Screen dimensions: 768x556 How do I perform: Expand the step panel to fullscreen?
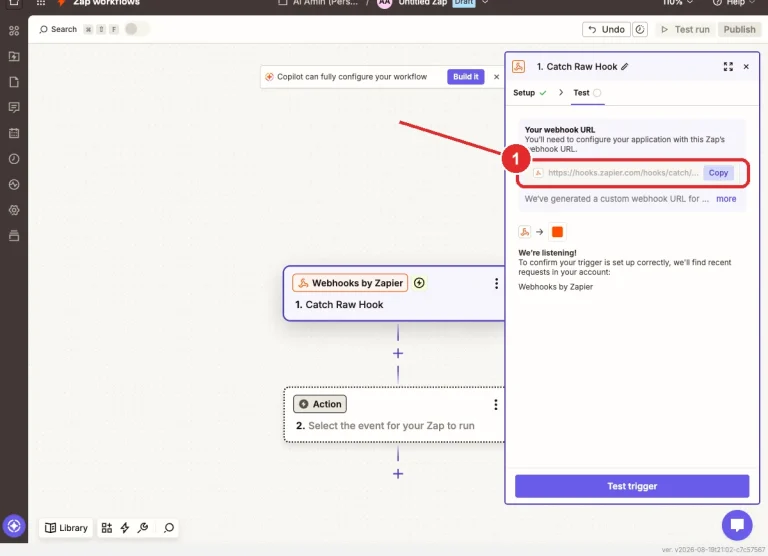pyautogui.click(x=728, y=67)
